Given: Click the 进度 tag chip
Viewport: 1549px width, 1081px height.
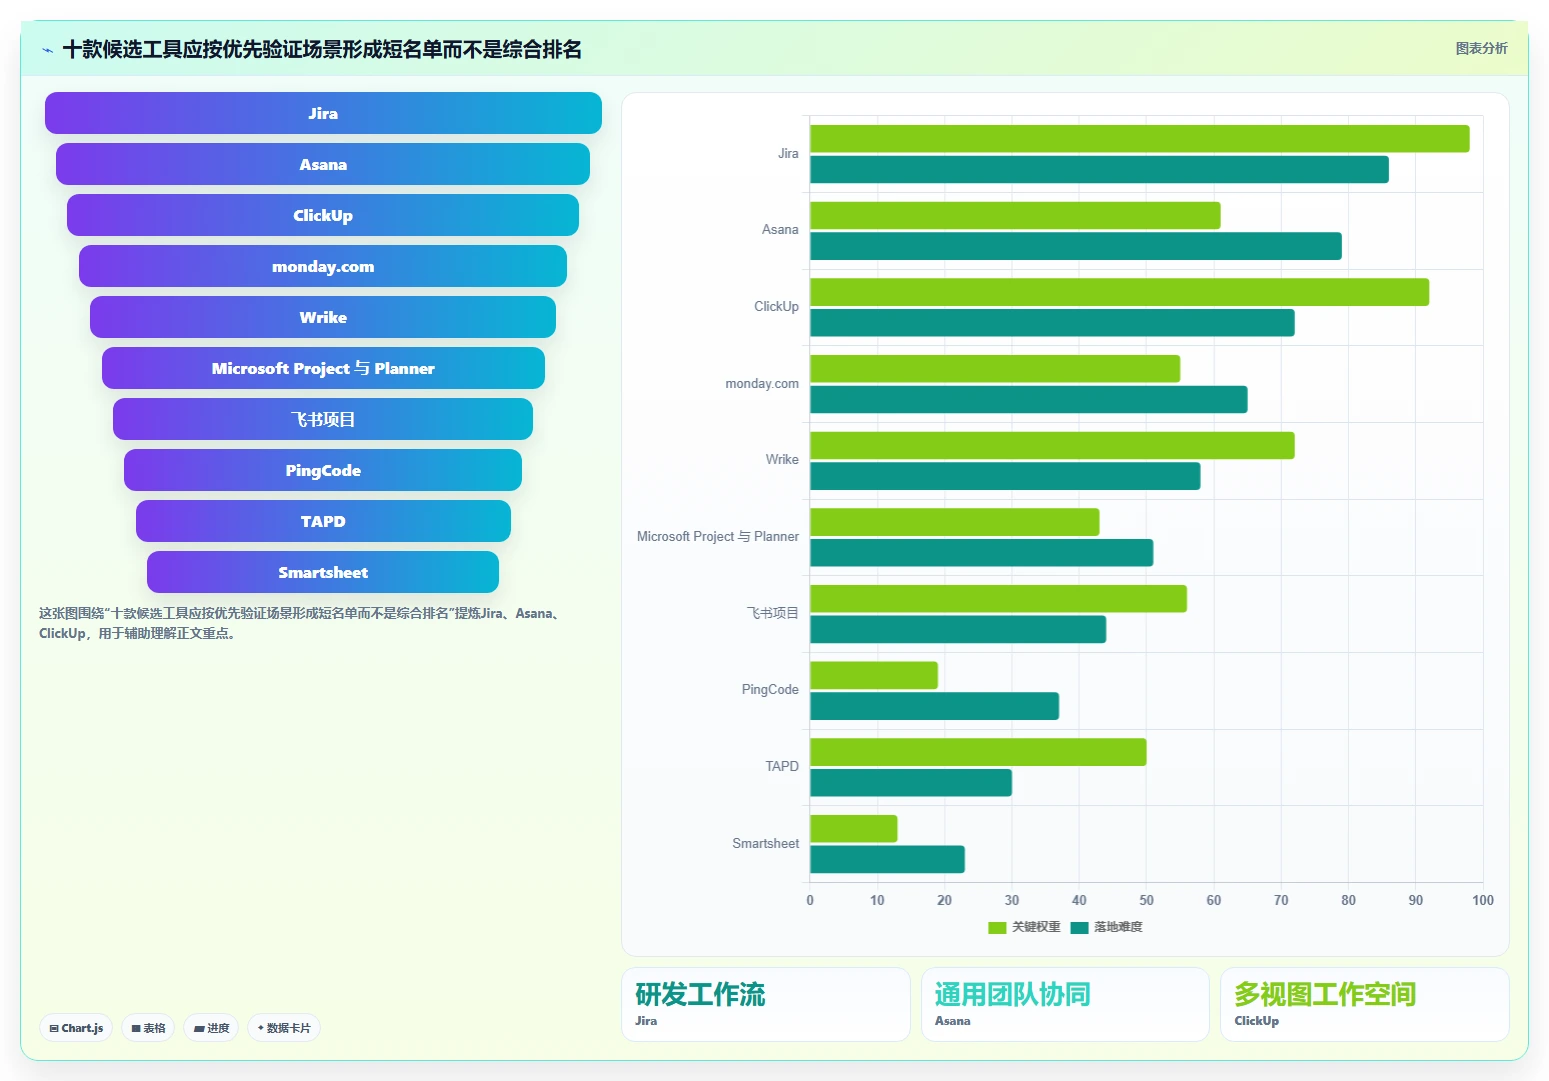Looking at the screenshot, I should 211,1028.
